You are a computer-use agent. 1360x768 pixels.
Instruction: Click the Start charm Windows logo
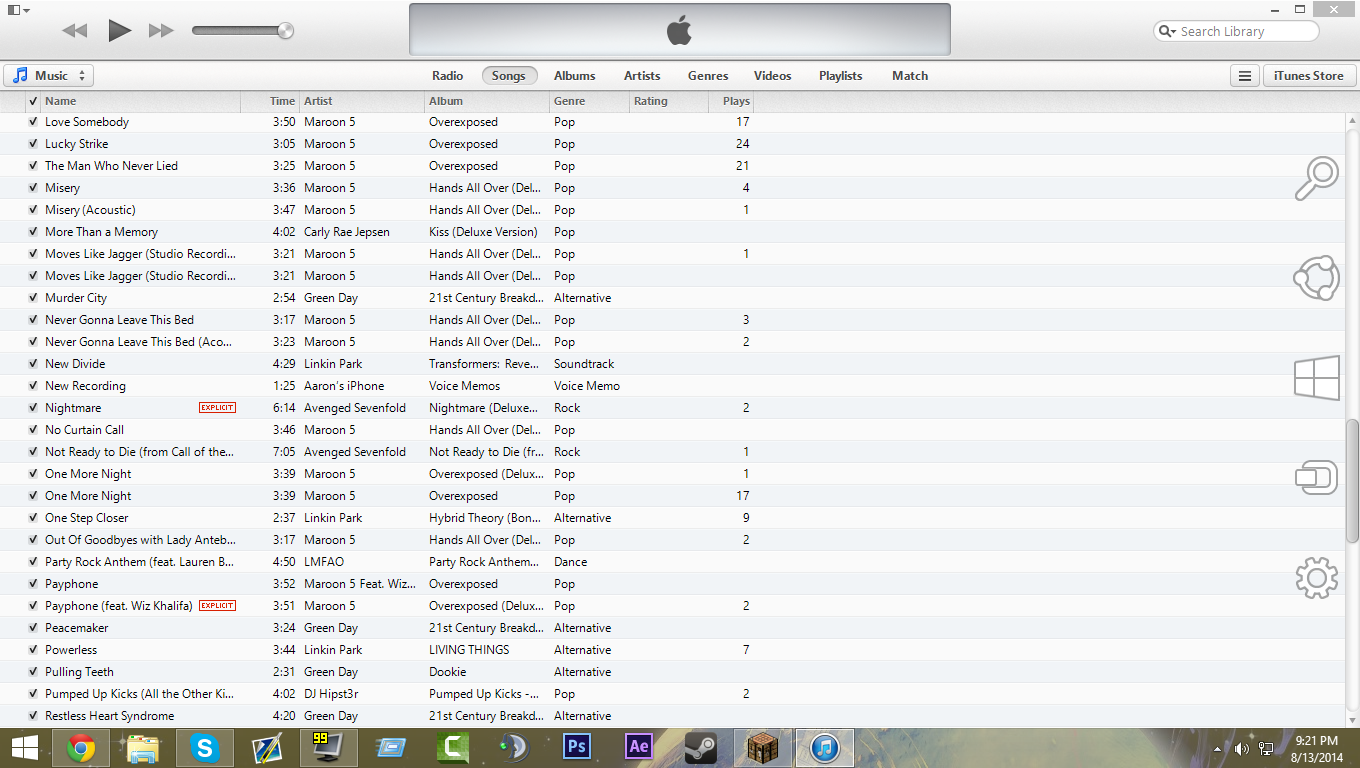(1316, 379)
